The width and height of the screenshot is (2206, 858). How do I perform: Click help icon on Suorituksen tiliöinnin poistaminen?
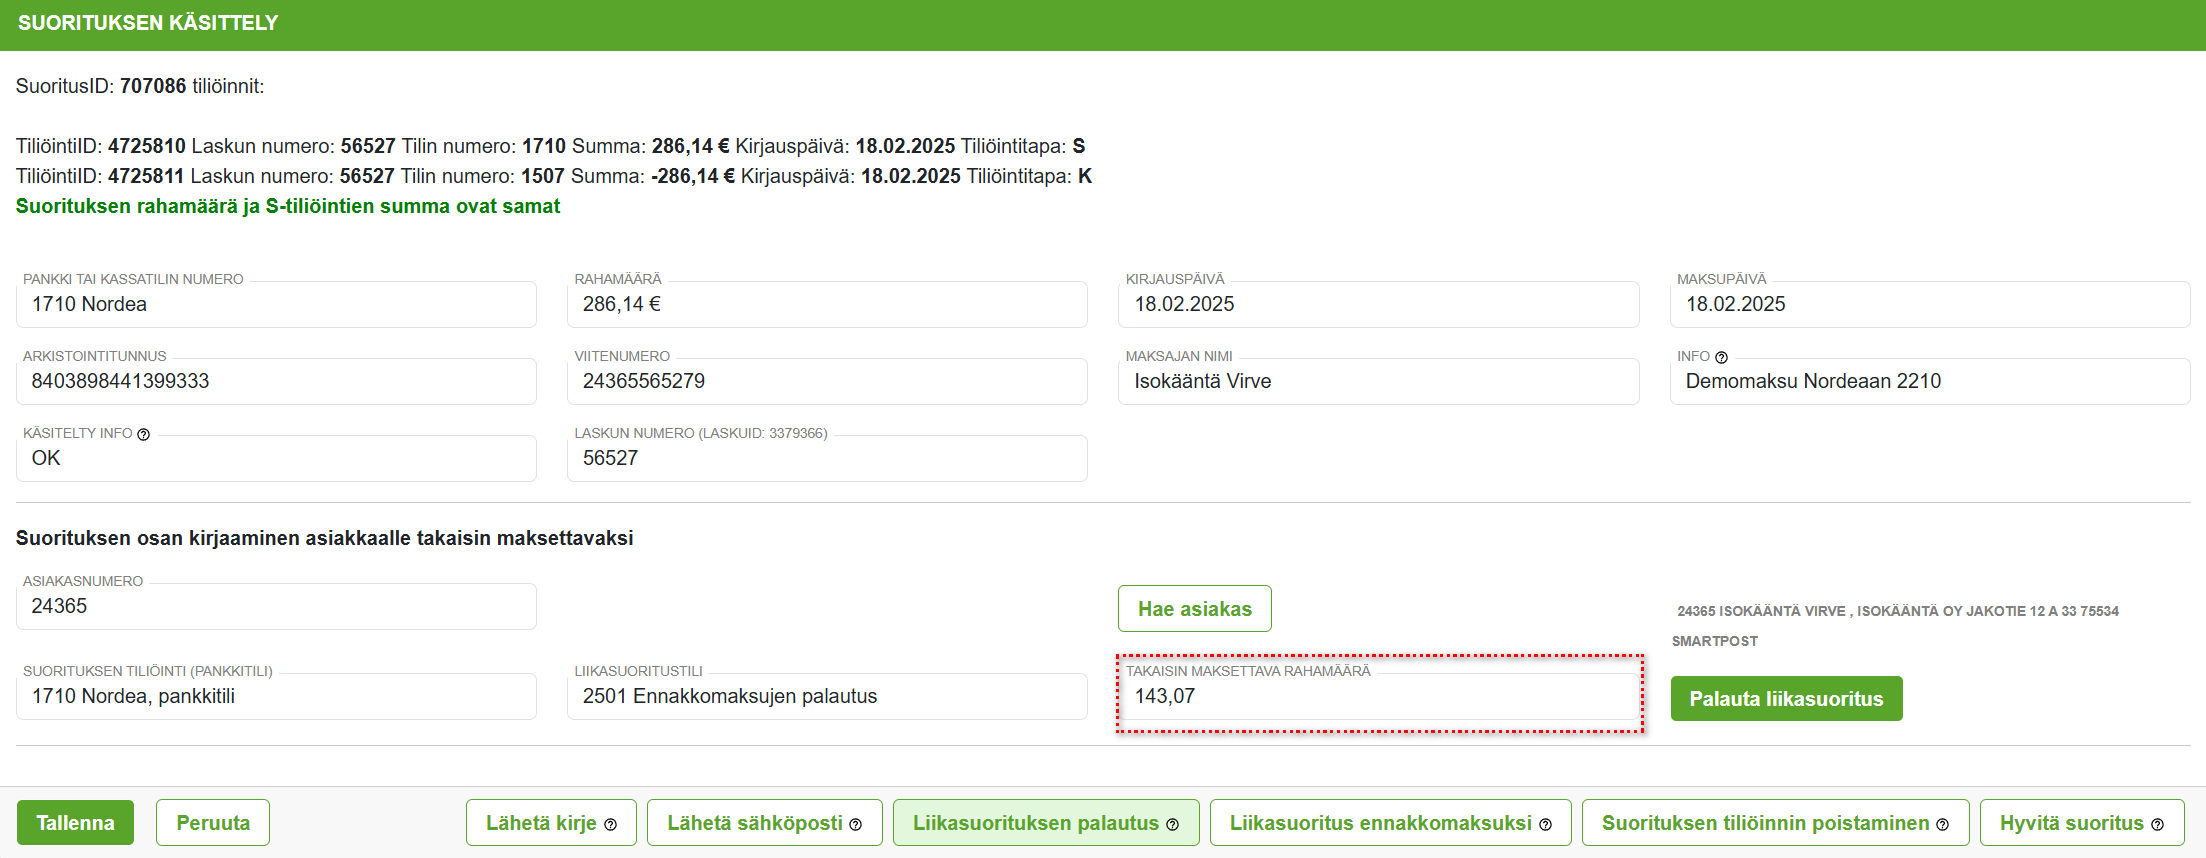click(x=1942, y=824)
